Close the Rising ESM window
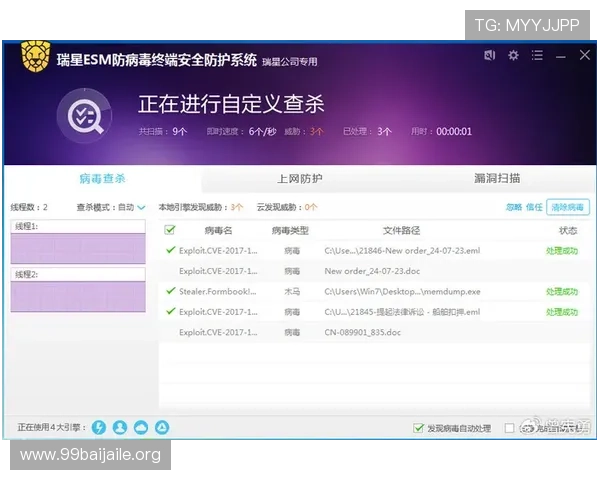 pyautogui.click(x=584, y=55)
